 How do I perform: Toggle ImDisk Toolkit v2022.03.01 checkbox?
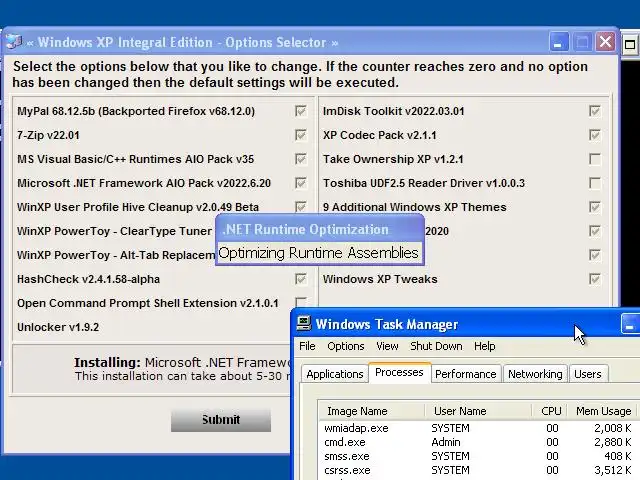click(x=595, y=111)
